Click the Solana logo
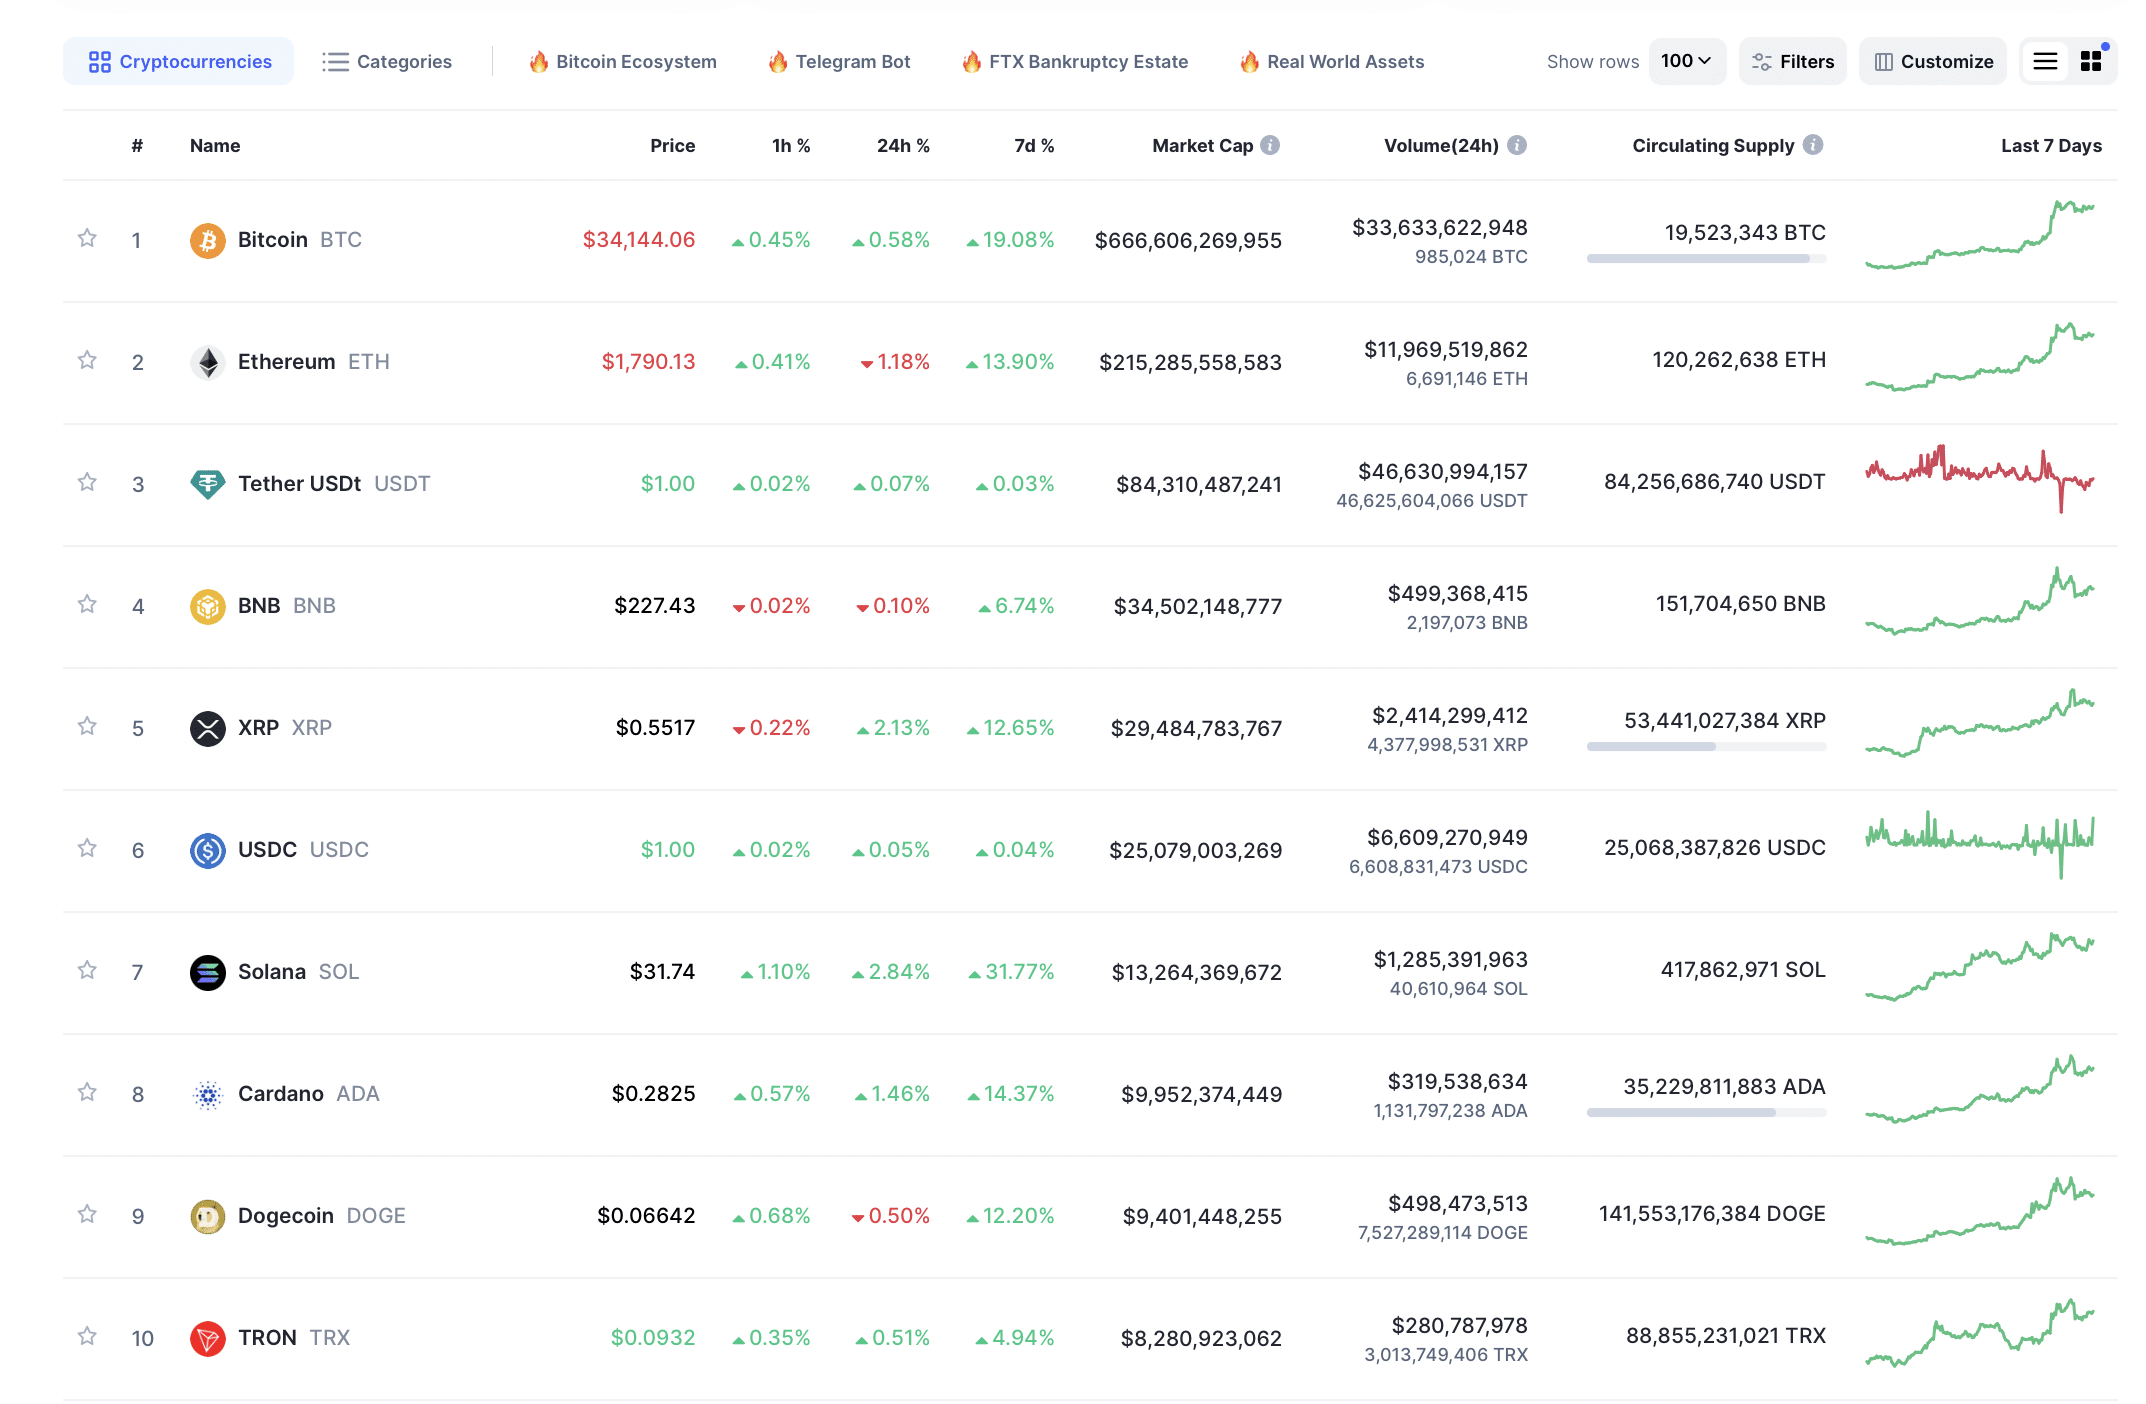Screen dimensions: 2146x1404 207,972
